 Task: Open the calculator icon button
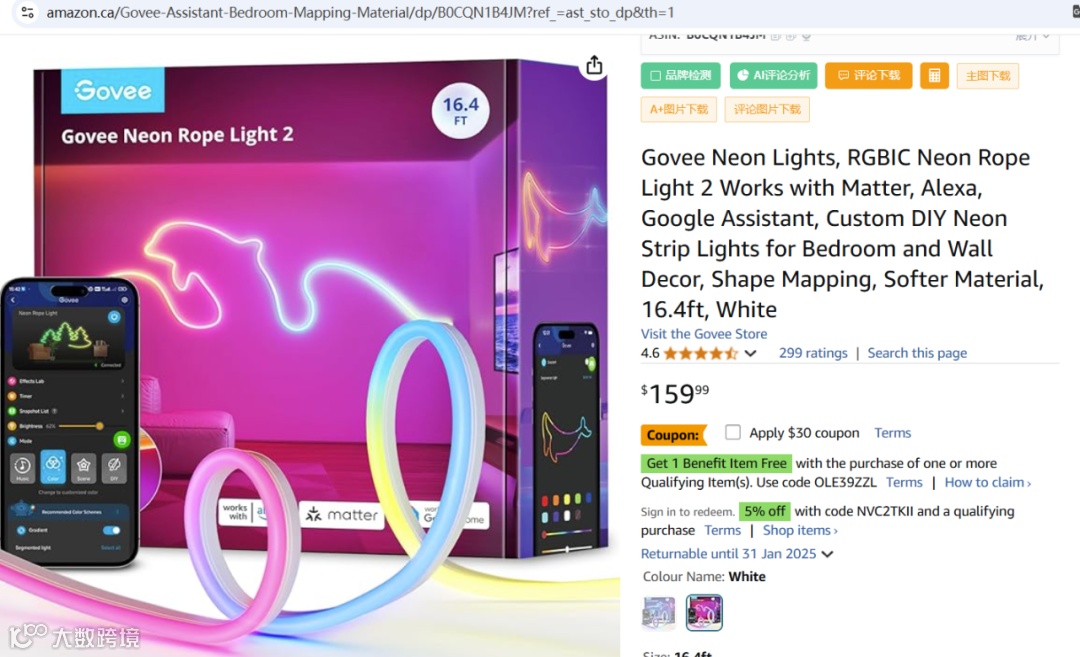coord(934,76)
